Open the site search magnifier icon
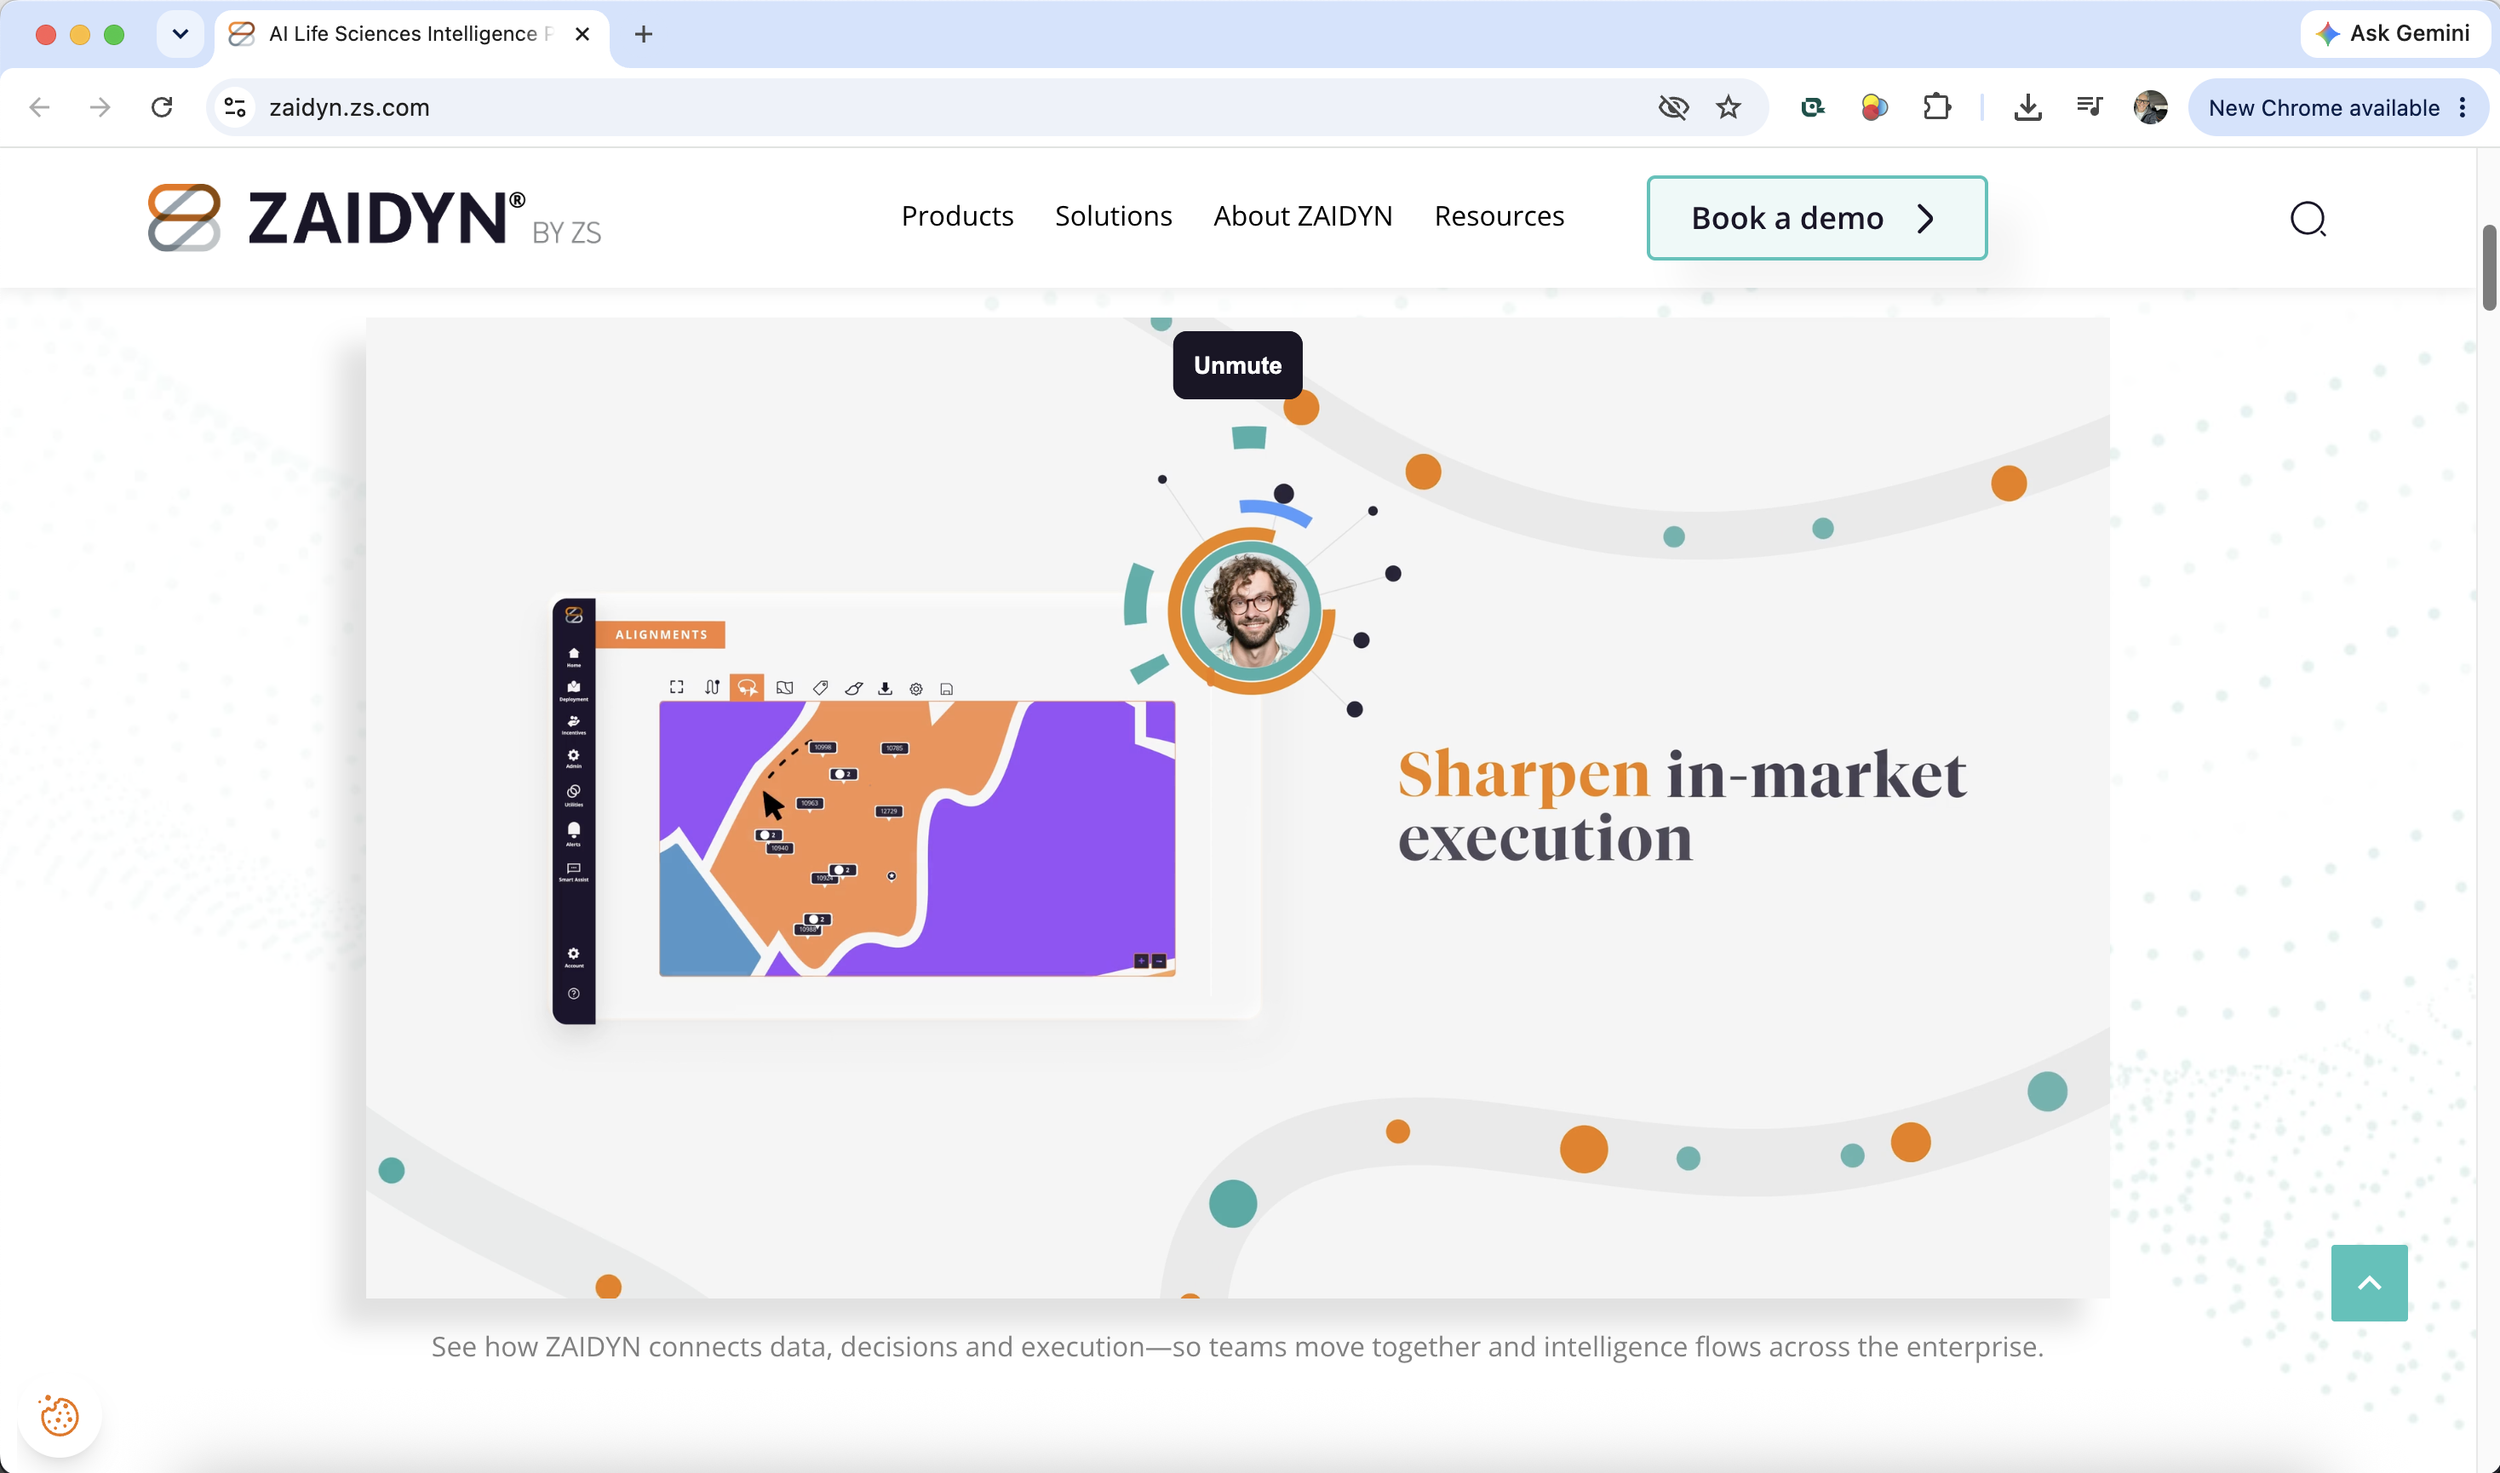 [x=2308, y=218]
